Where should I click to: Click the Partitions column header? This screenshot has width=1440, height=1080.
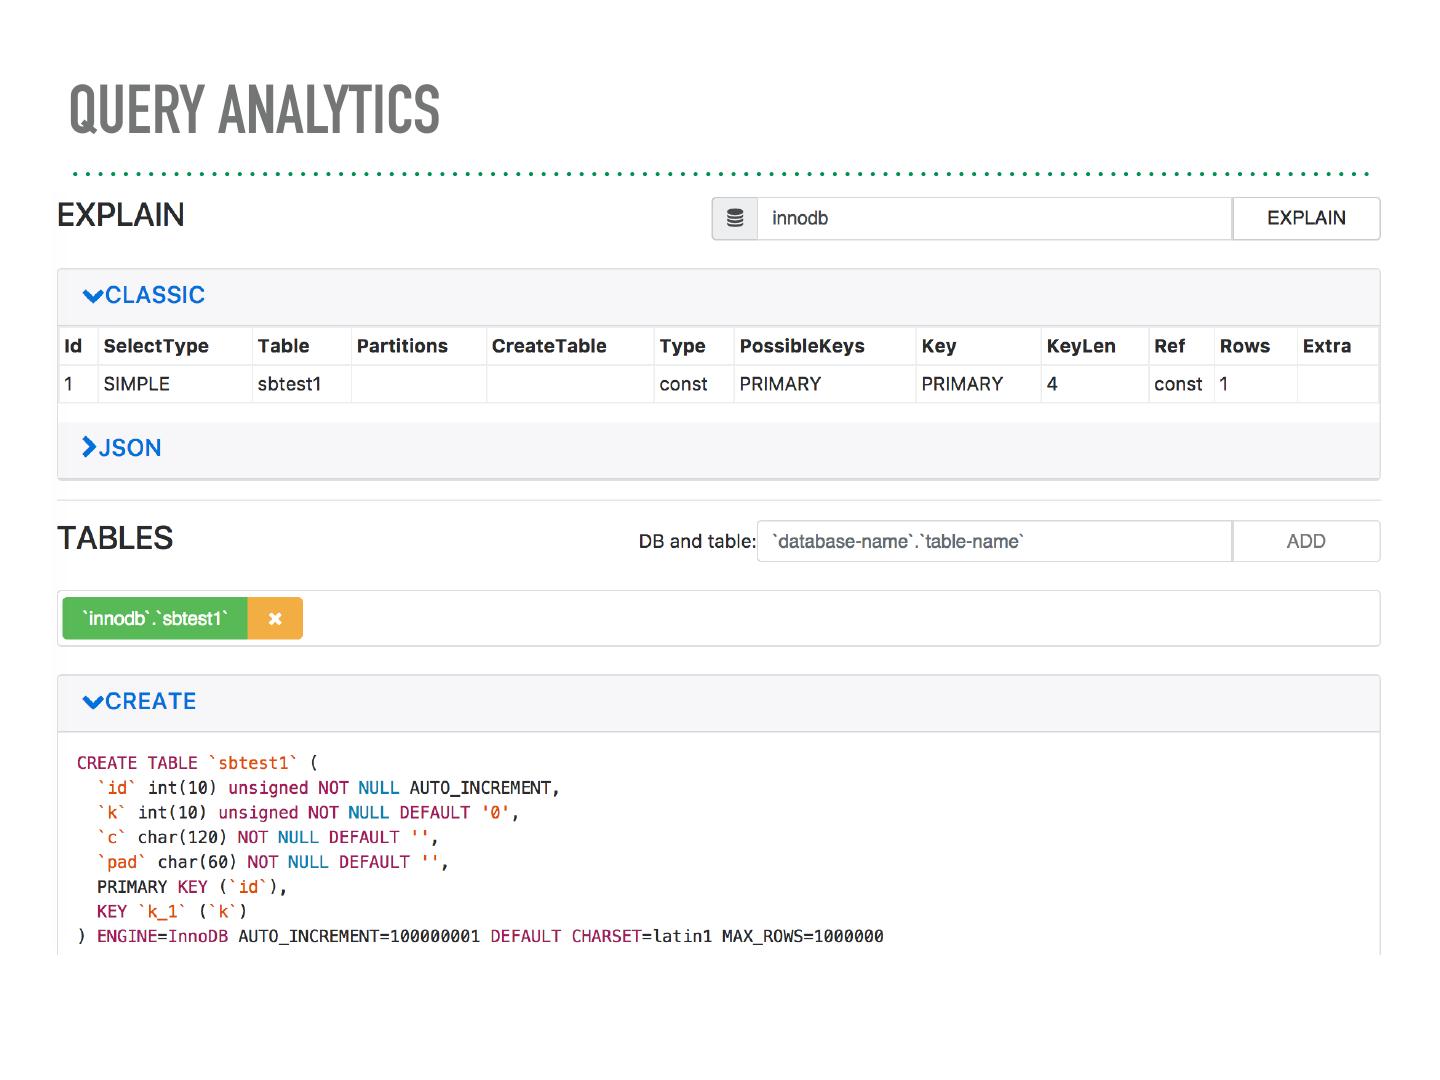click(402, 346)
